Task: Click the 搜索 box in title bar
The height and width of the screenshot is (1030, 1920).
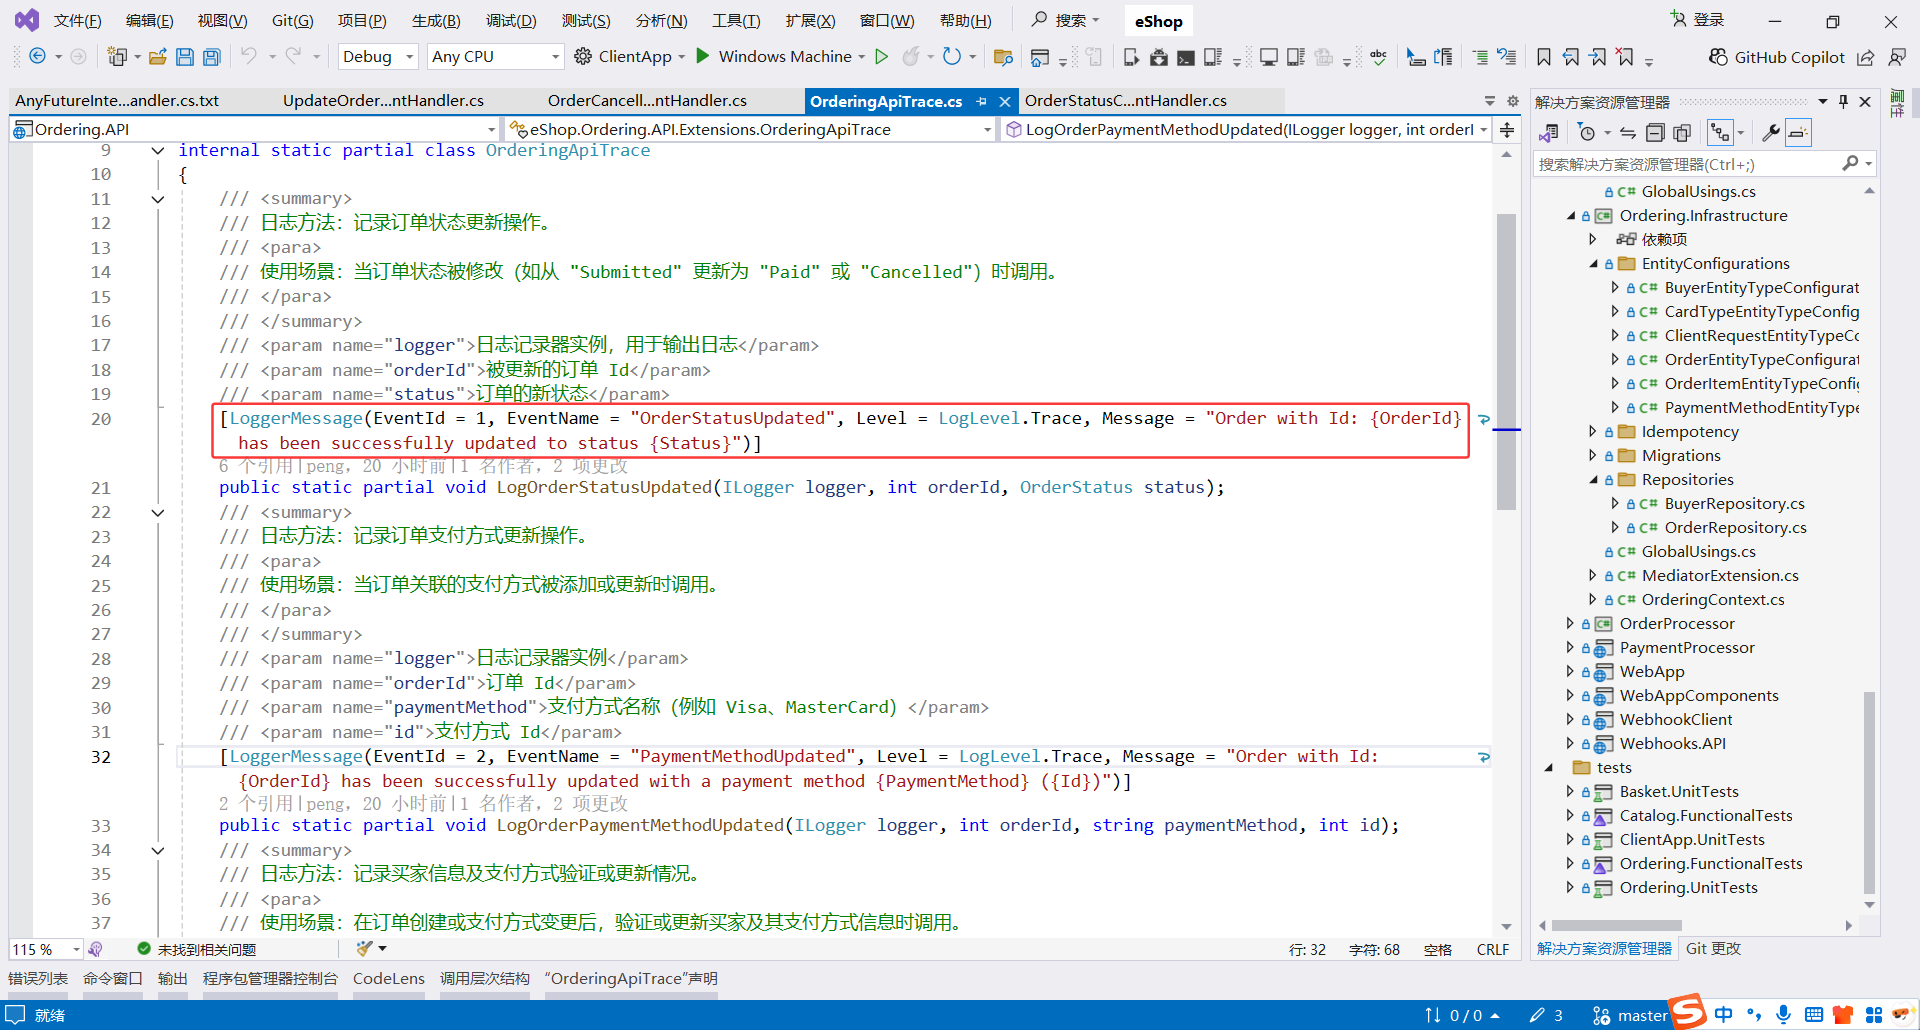Action: click(1066, 20)
